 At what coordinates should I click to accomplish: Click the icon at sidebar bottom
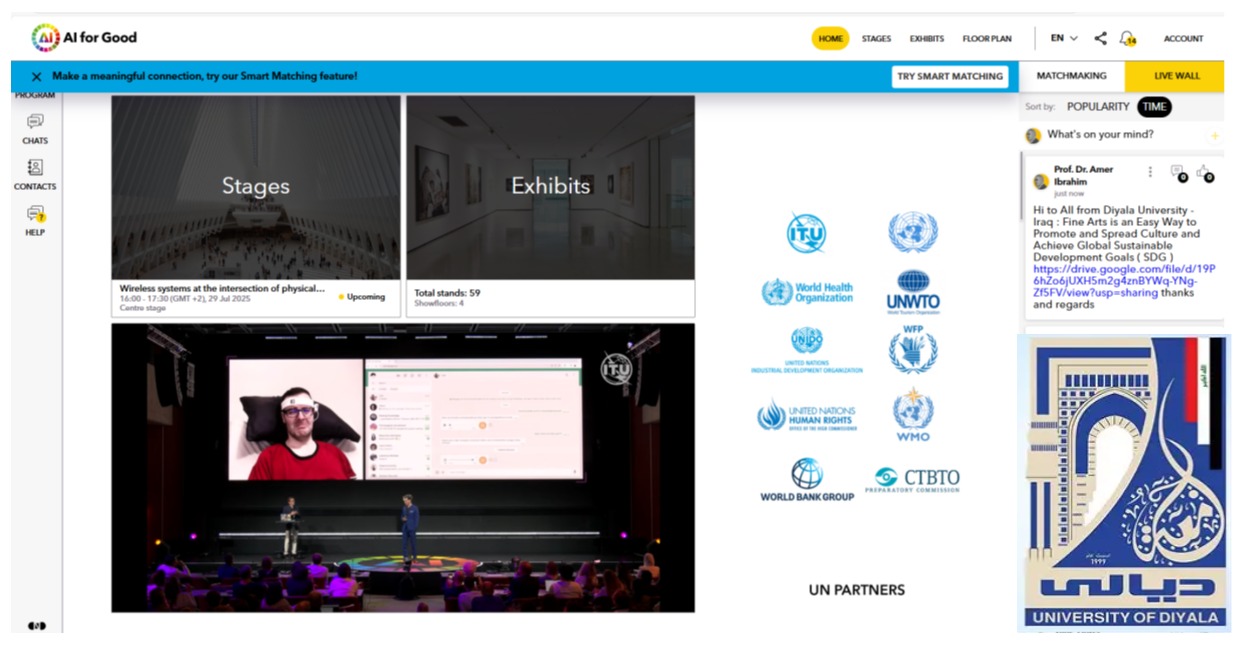[x=36, y=626]
